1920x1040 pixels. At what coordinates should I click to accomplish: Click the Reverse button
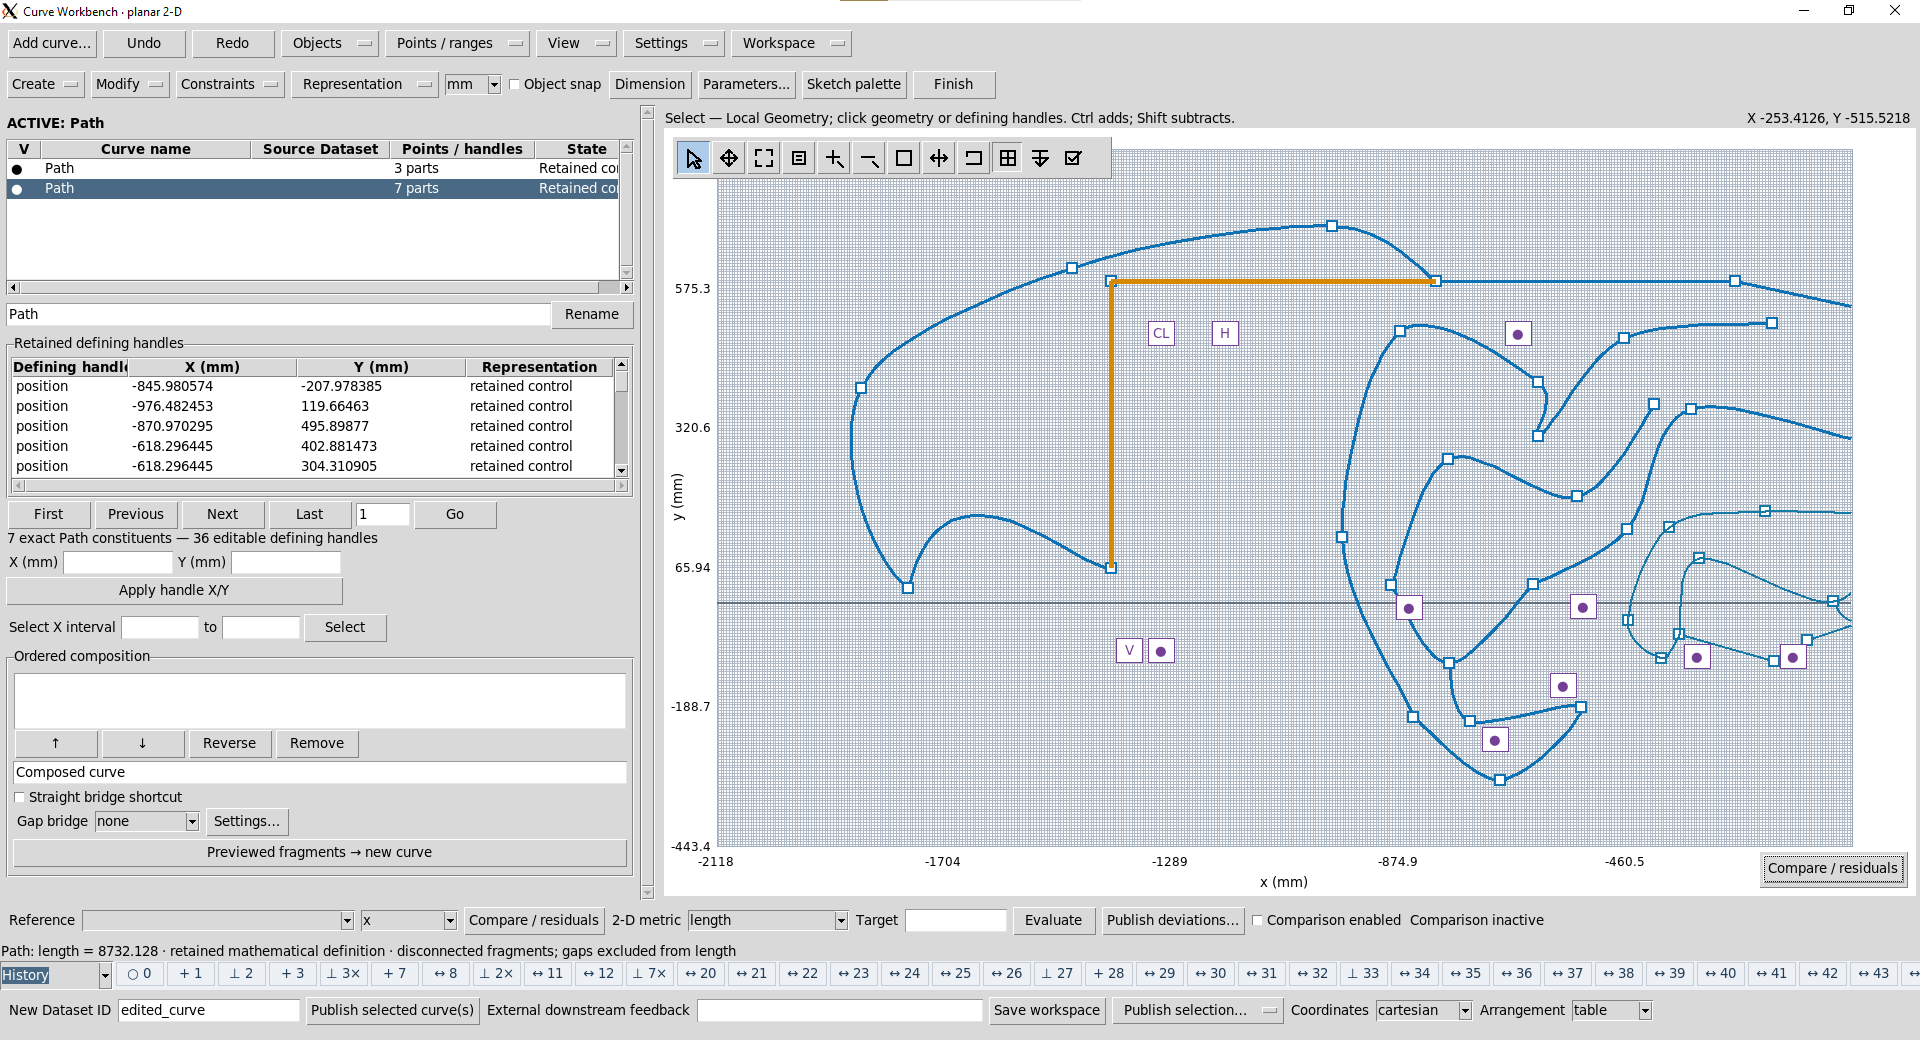[x=229, y=744]
